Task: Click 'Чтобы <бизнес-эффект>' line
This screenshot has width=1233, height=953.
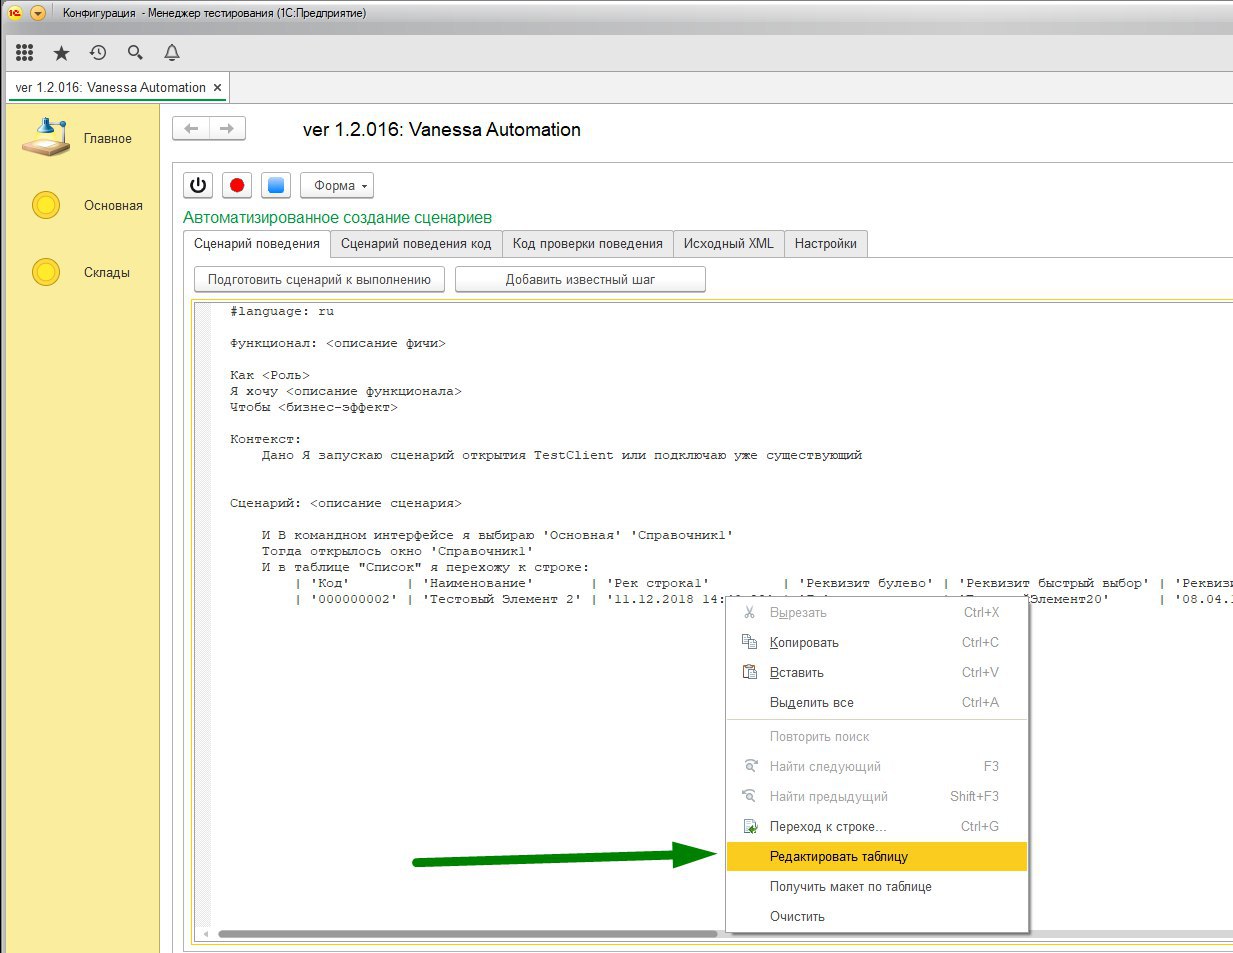Action: tap(314, 408)
